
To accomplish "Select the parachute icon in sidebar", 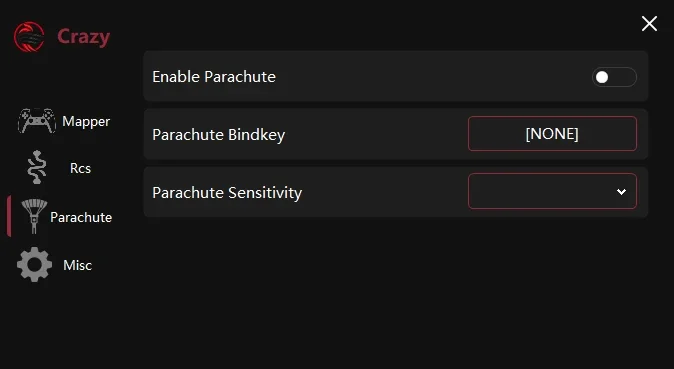I will pyautogui.click(x=34, y=216).
